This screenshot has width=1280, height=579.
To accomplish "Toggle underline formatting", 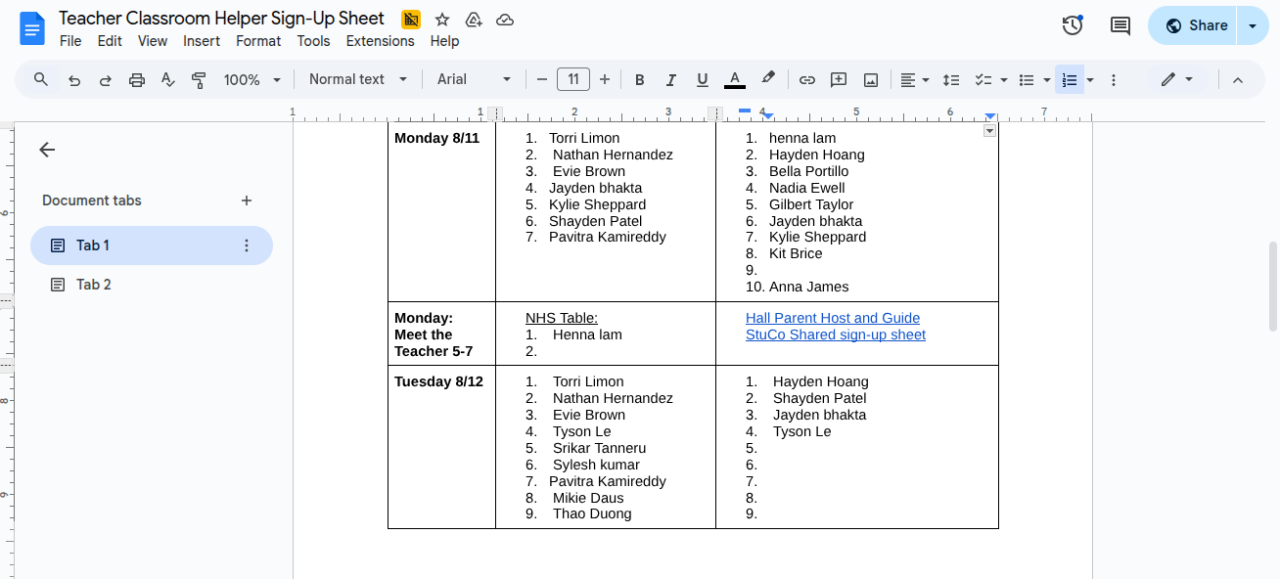I will pos(702,80).
